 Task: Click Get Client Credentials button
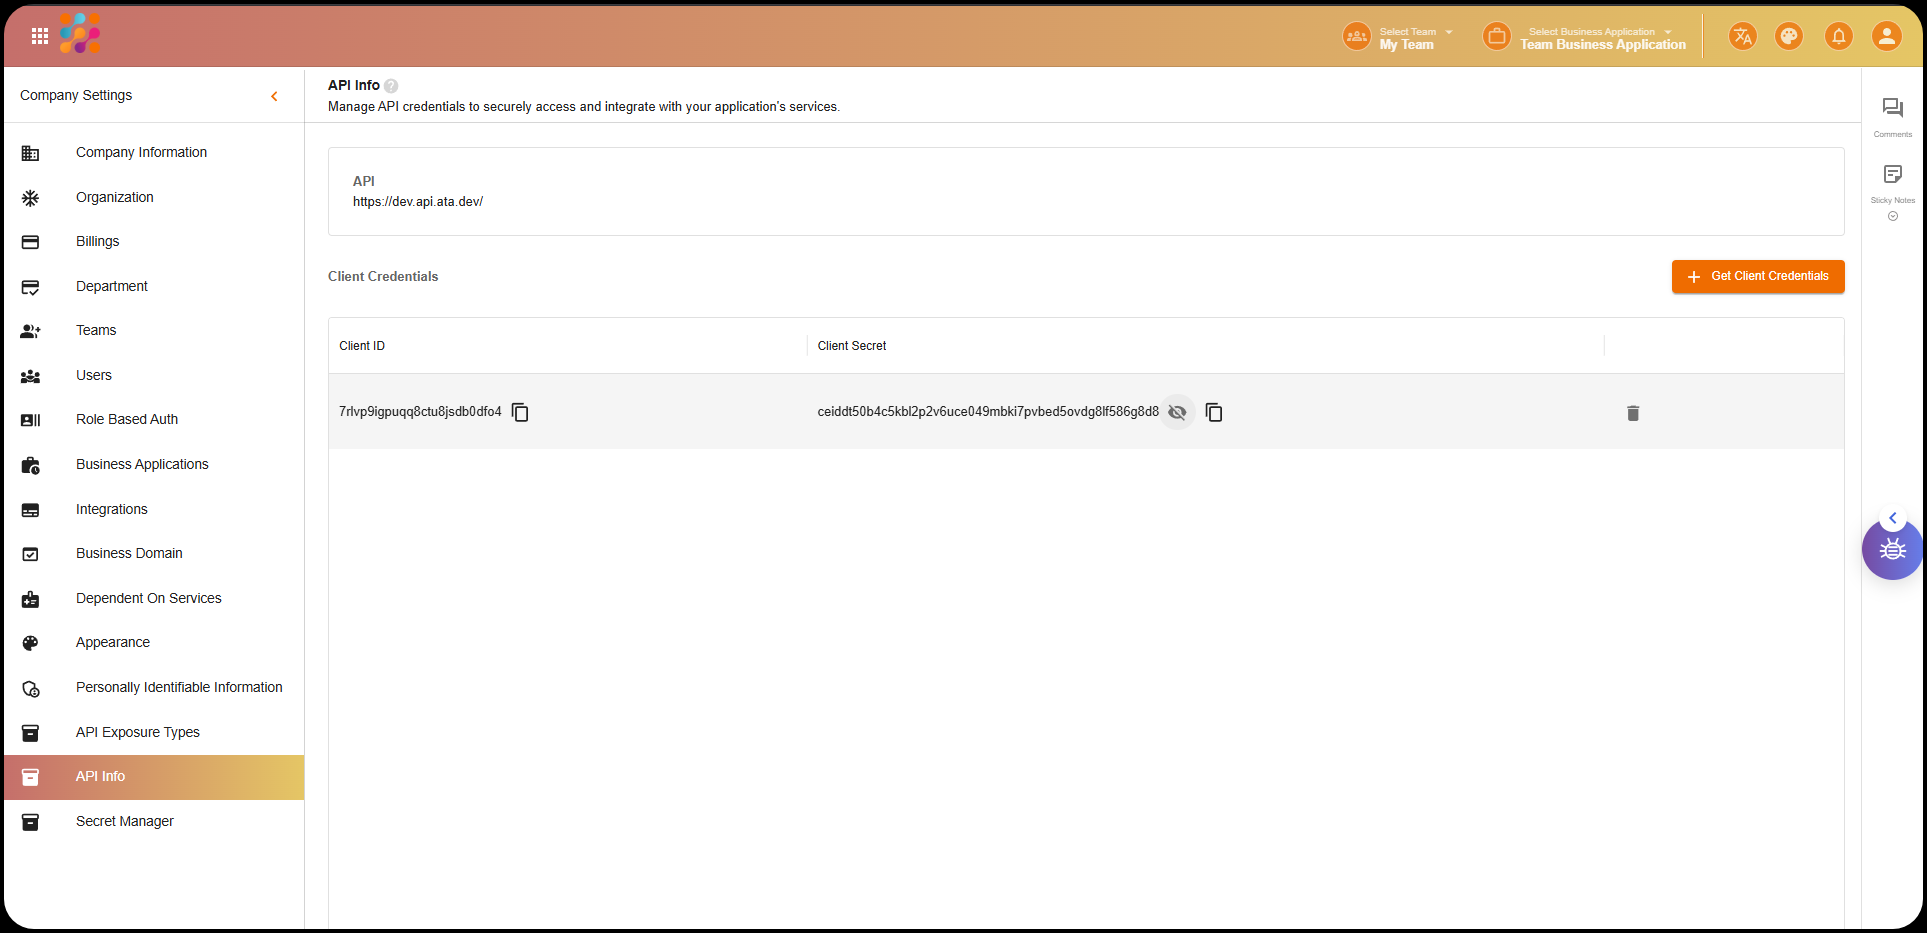click(x=1757, y=277)
